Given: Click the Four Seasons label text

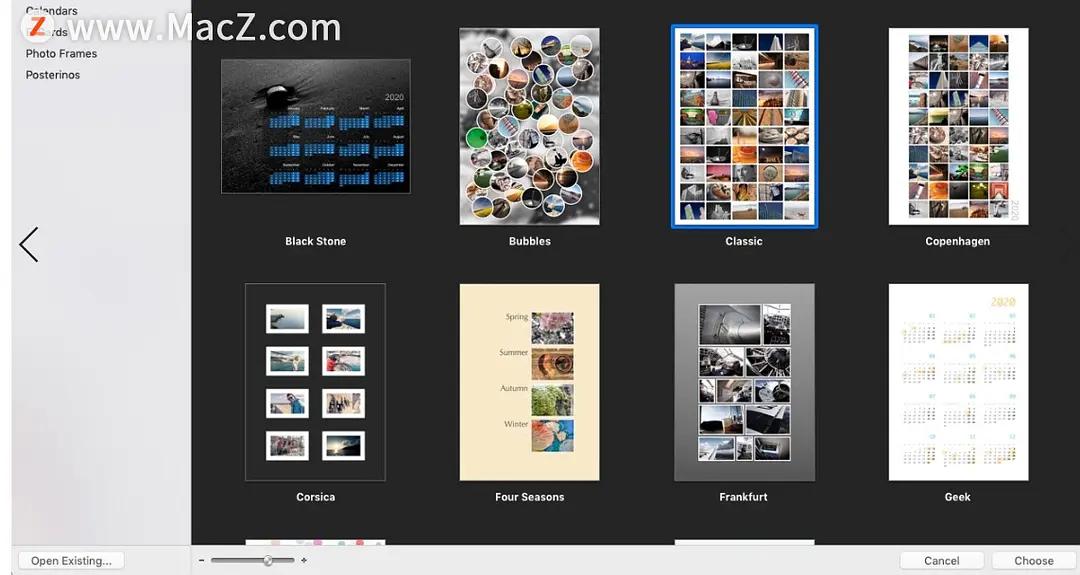Looking at the screenshot, I should [530, 496].
